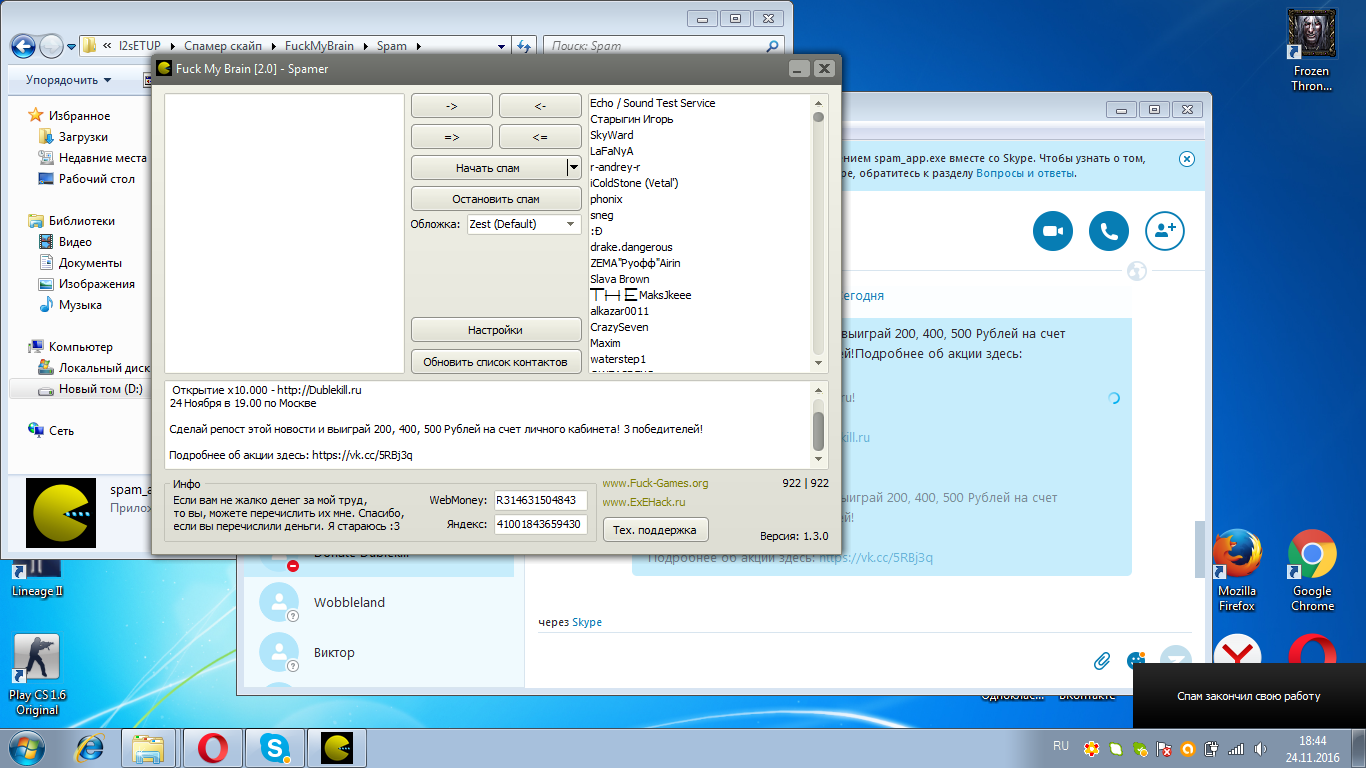
Task: Expand the Explorer address bar history dropdown
Action: coord(501,46)
